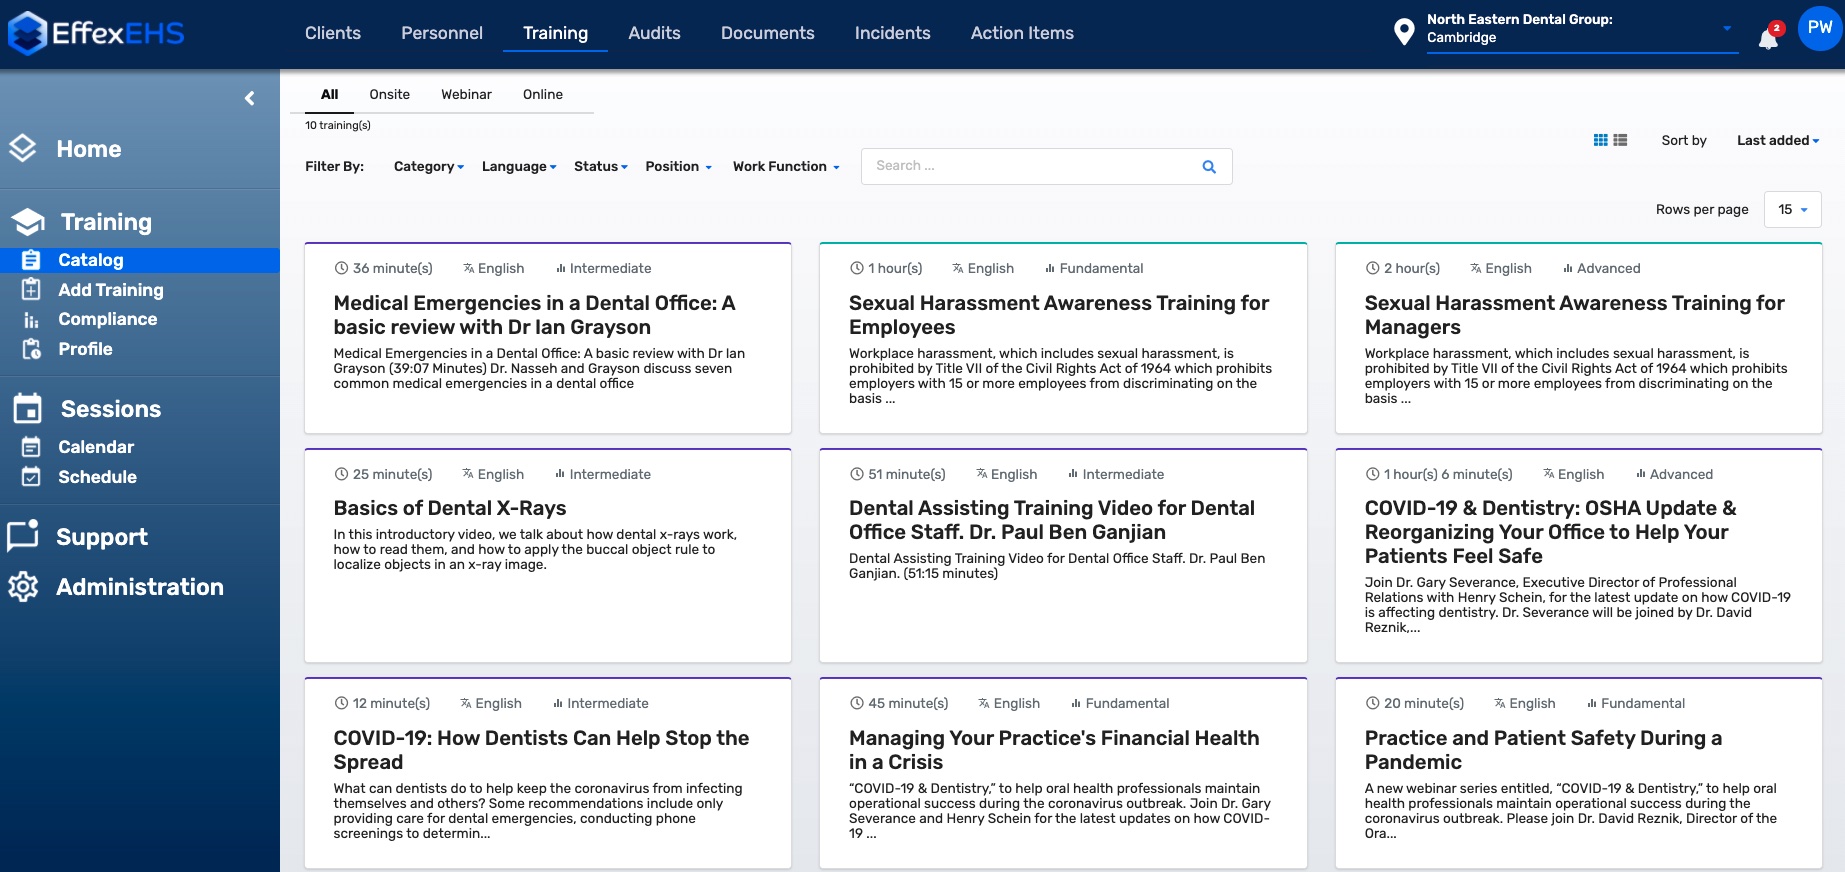
Task: Click the Catalog clipboard icon
Action: click(31, 260)
